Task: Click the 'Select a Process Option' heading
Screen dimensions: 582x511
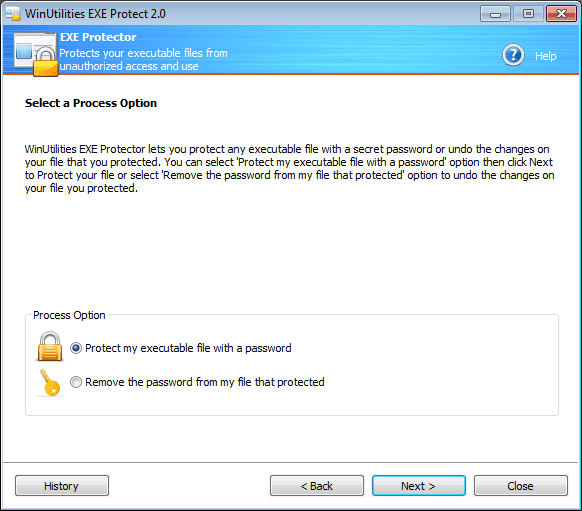Action: point(91,103)
